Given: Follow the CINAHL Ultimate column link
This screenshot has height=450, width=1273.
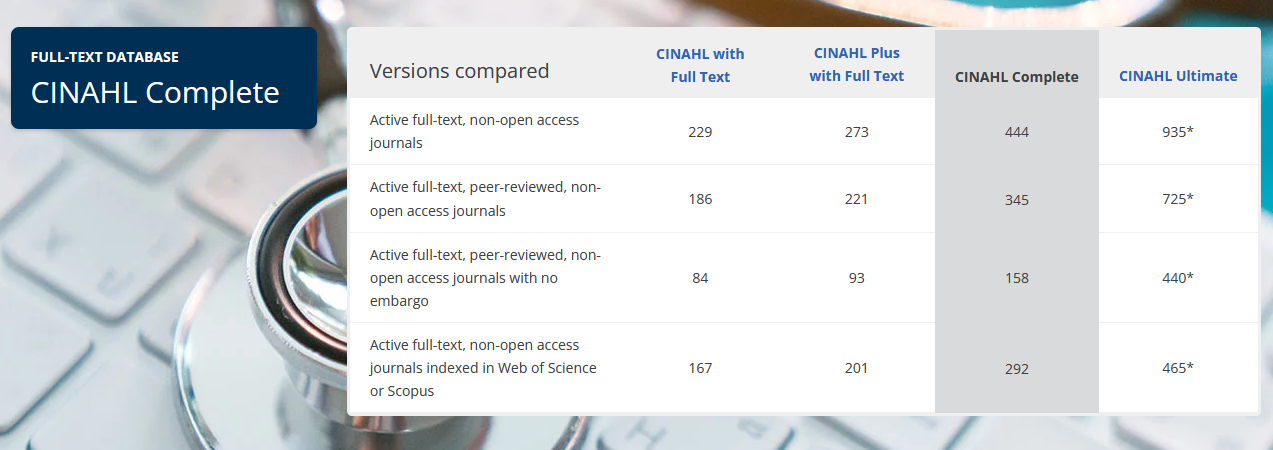Looking at the screenshot, I should [x=1177, y=76].
